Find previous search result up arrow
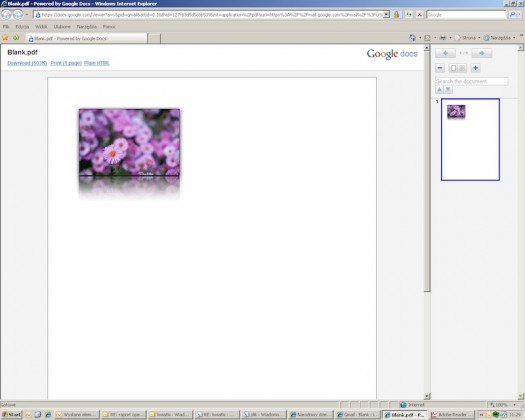The height and width of the screenshot is (420, 525). 439,89
